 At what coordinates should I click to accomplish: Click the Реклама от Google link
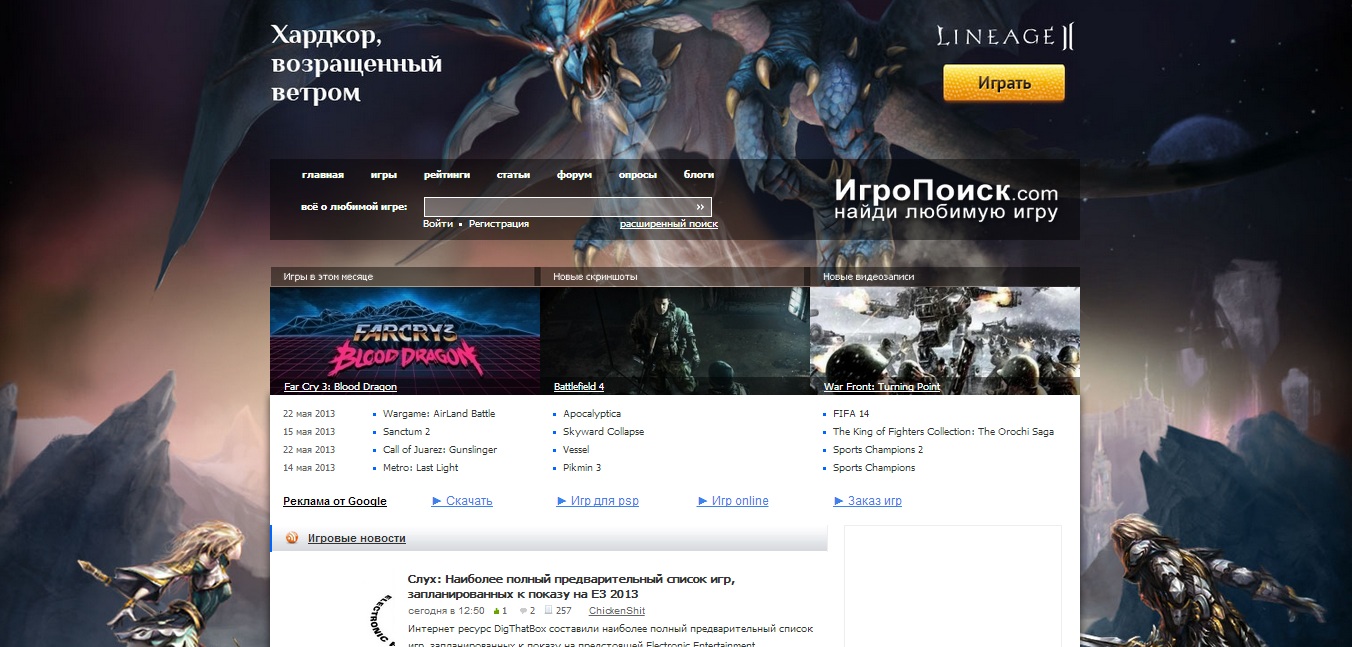(335, 501)
